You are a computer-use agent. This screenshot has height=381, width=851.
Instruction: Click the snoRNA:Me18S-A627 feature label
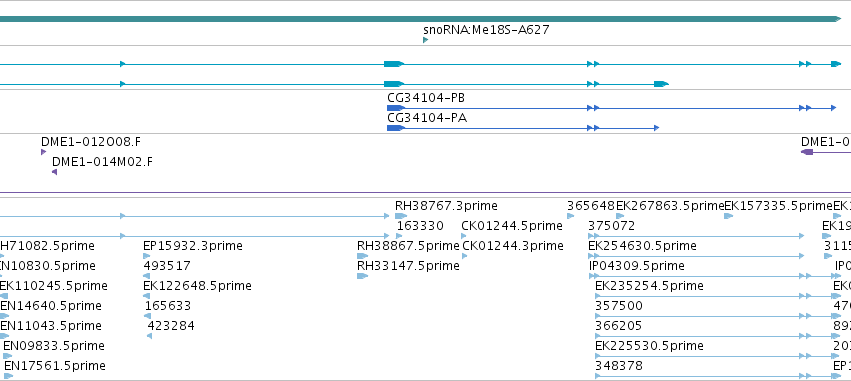[486, 30]
